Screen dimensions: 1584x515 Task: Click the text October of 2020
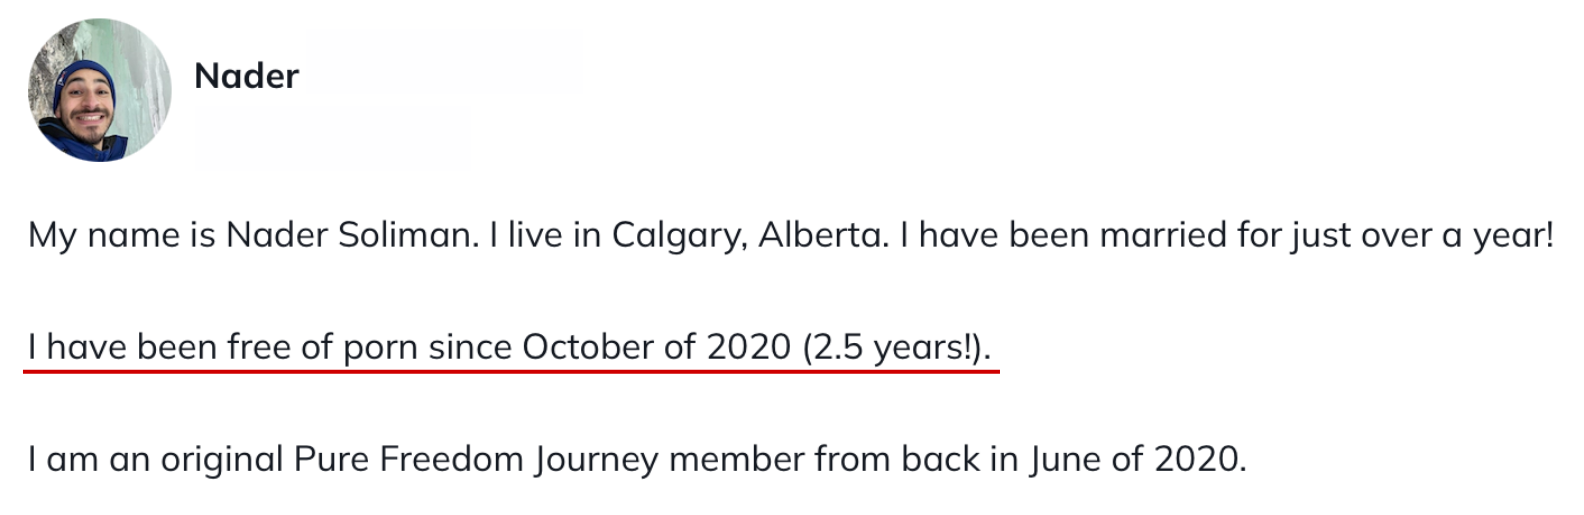[x=656, y=347]
